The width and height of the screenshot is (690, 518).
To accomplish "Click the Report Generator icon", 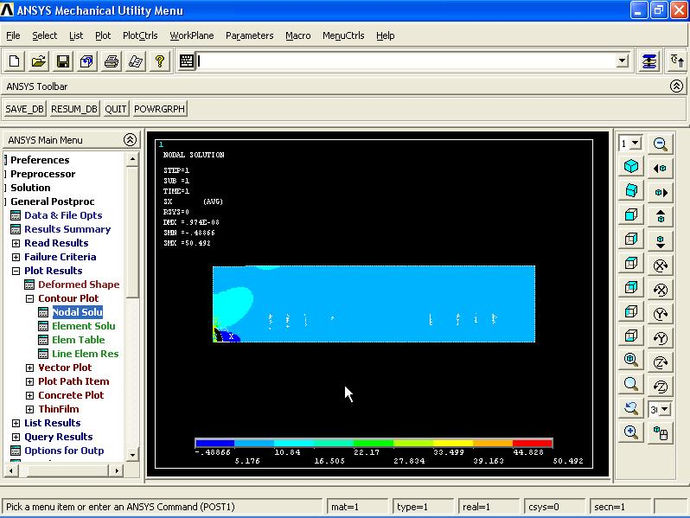I will [135, 61].
